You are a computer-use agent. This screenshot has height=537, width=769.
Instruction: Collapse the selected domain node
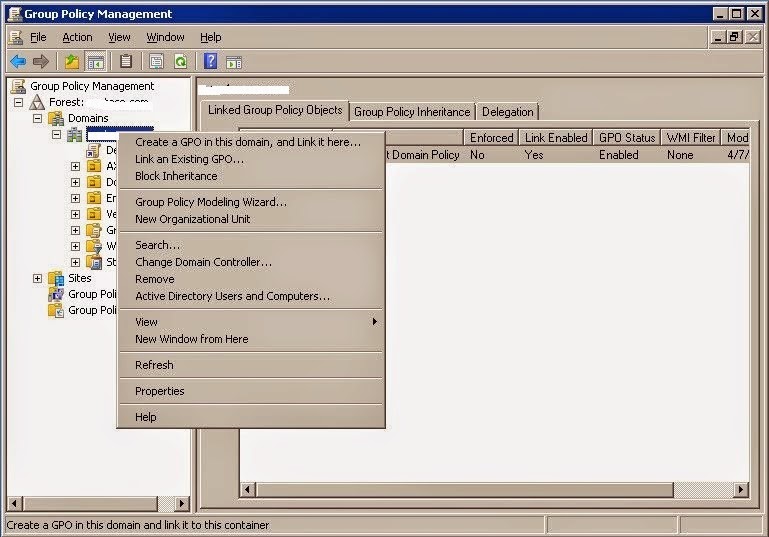click(57, 134)
